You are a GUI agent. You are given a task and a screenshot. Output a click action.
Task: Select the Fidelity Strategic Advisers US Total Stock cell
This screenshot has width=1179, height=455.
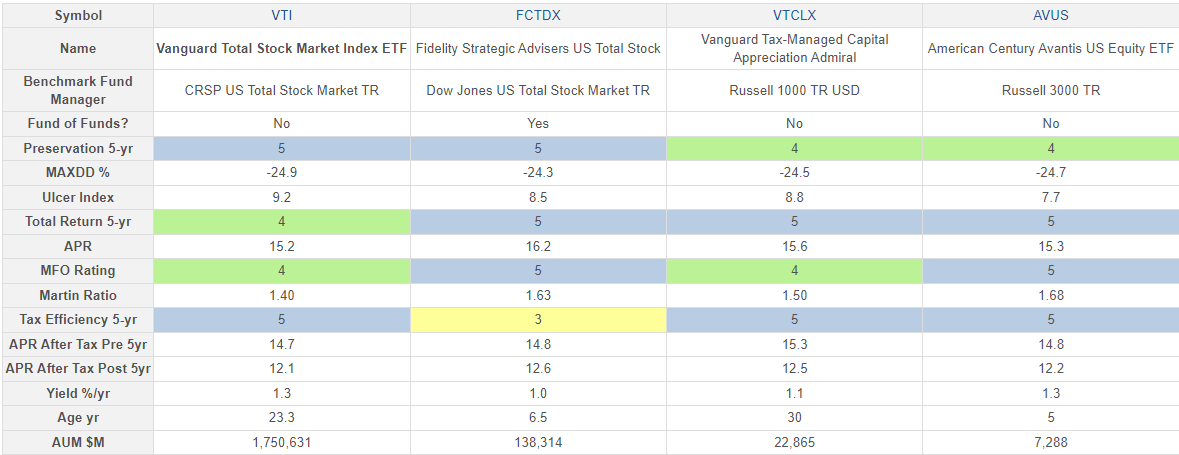538,48
